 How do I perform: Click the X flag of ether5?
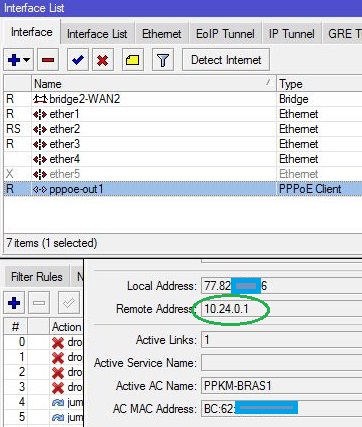point(10,174)
